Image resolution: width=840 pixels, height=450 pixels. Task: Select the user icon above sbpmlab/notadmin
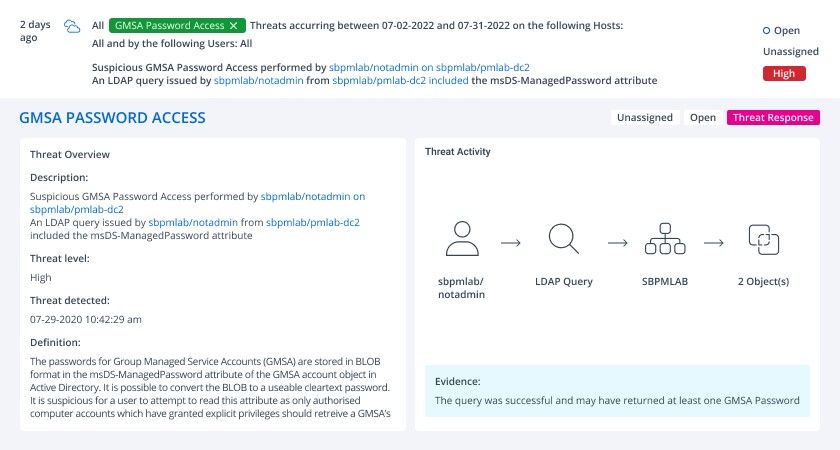[x=462, y=239]
